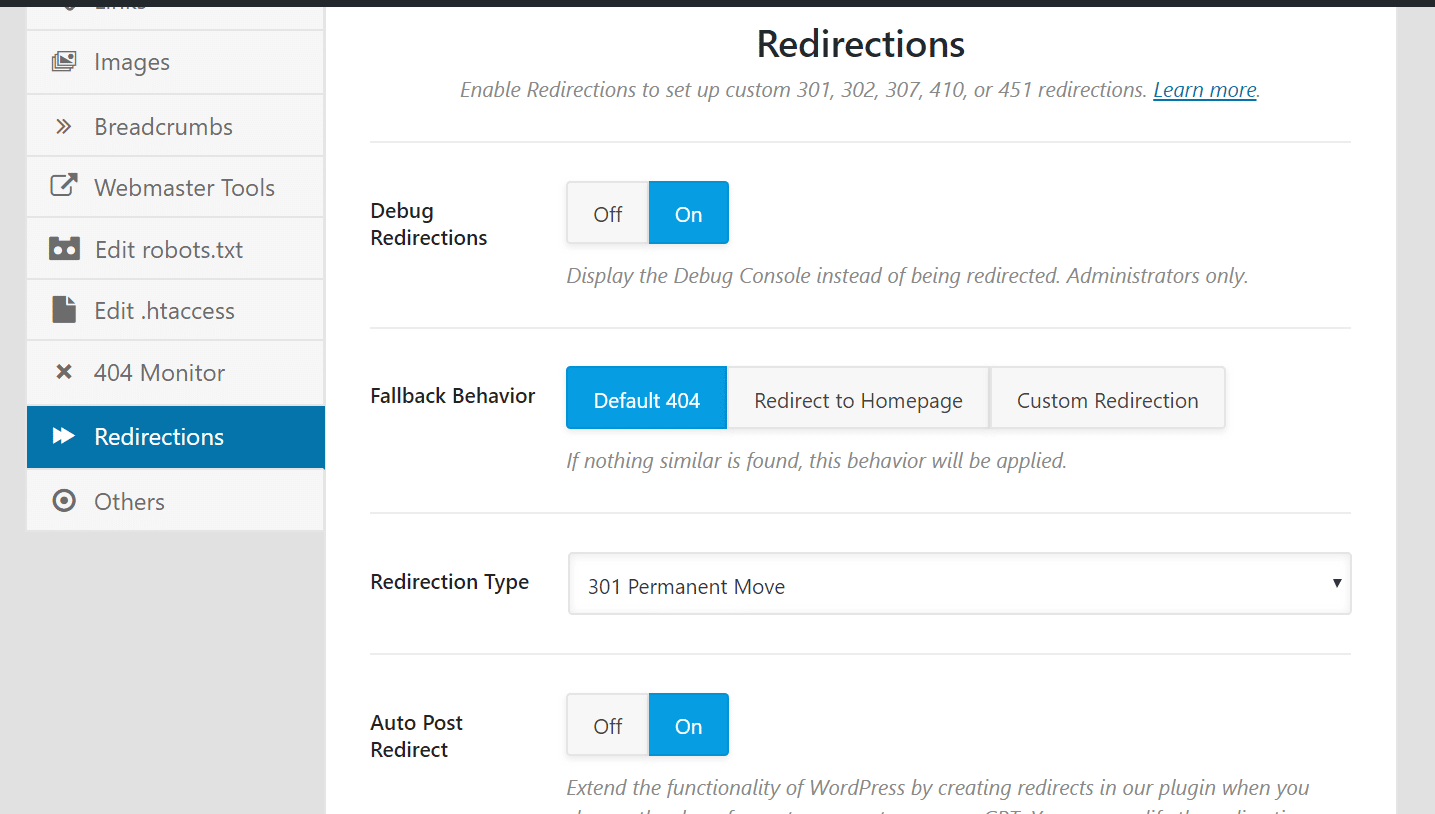Open the Redirection Type dropdown

tap(958, 585)
